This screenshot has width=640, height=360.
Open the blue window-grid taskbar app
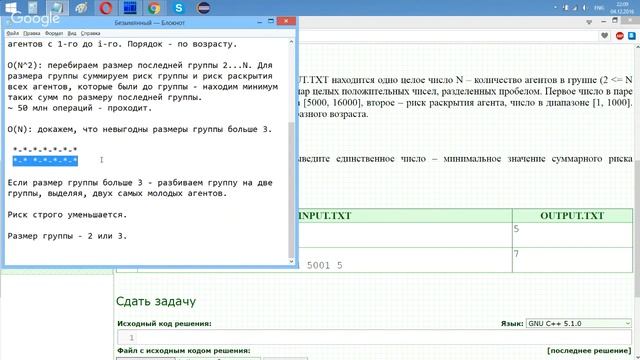click(x=130, y=8)
